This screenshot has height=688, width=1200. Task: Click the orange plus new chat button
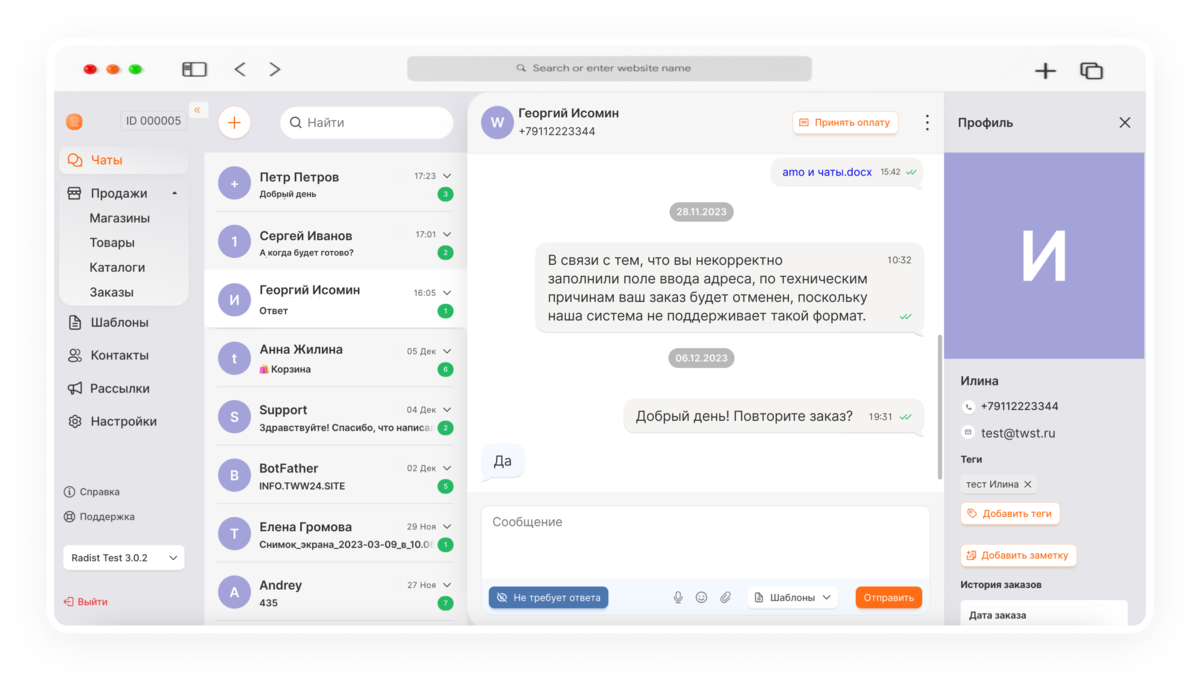[234, 123]
